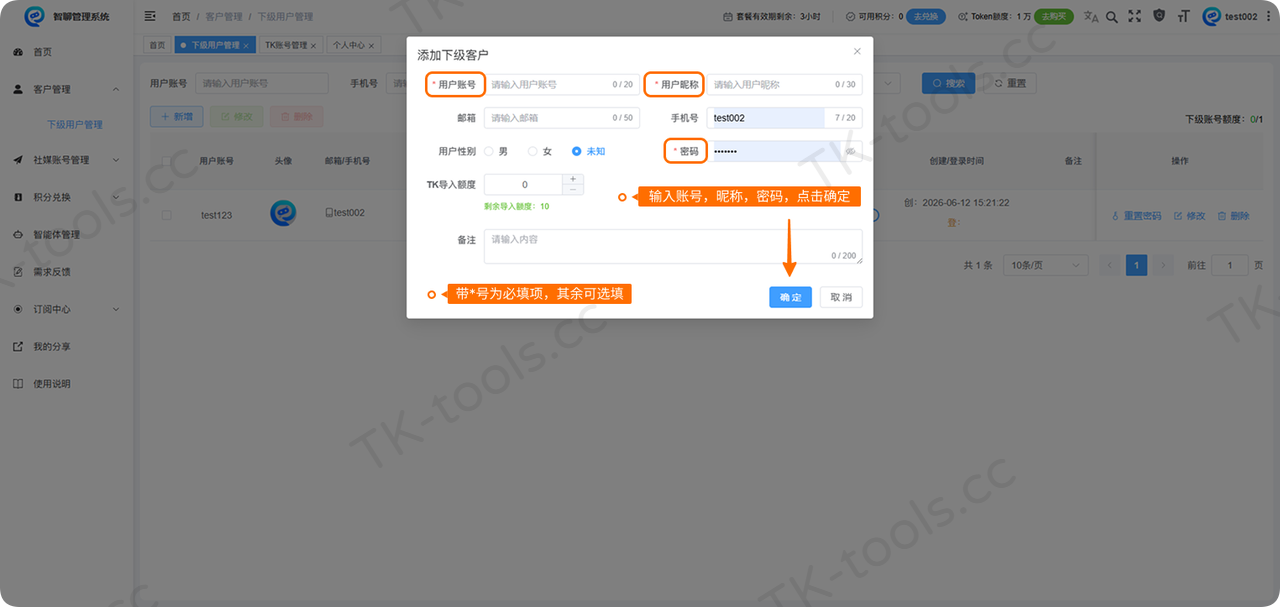Click the 重置 reset button
The image size is (1280, 607).
pos(1010,83)
